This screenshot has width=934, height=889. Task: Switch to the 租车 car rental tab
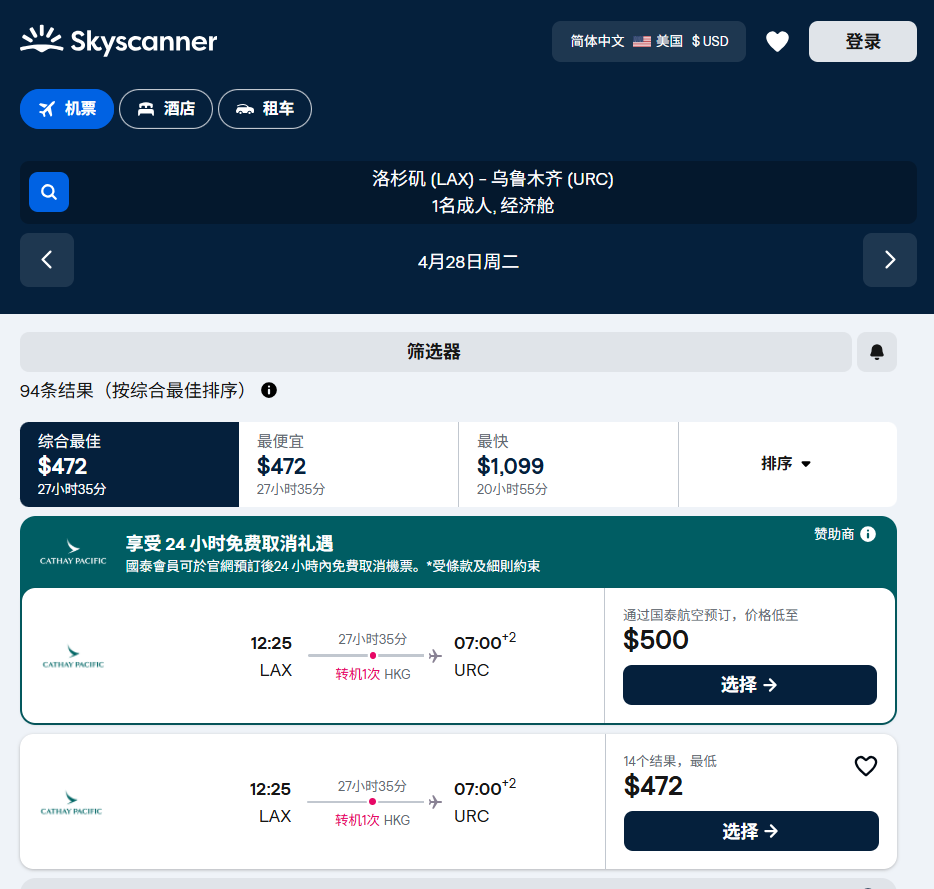click(x=265, y=109)
